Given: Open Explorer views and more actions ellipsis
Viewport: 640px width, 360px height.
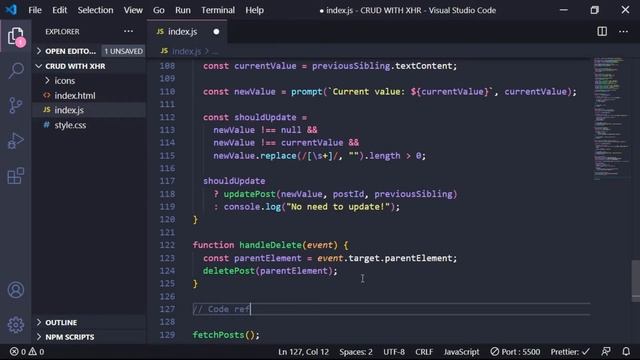Looking at the screenshot, I should point(128,31).
